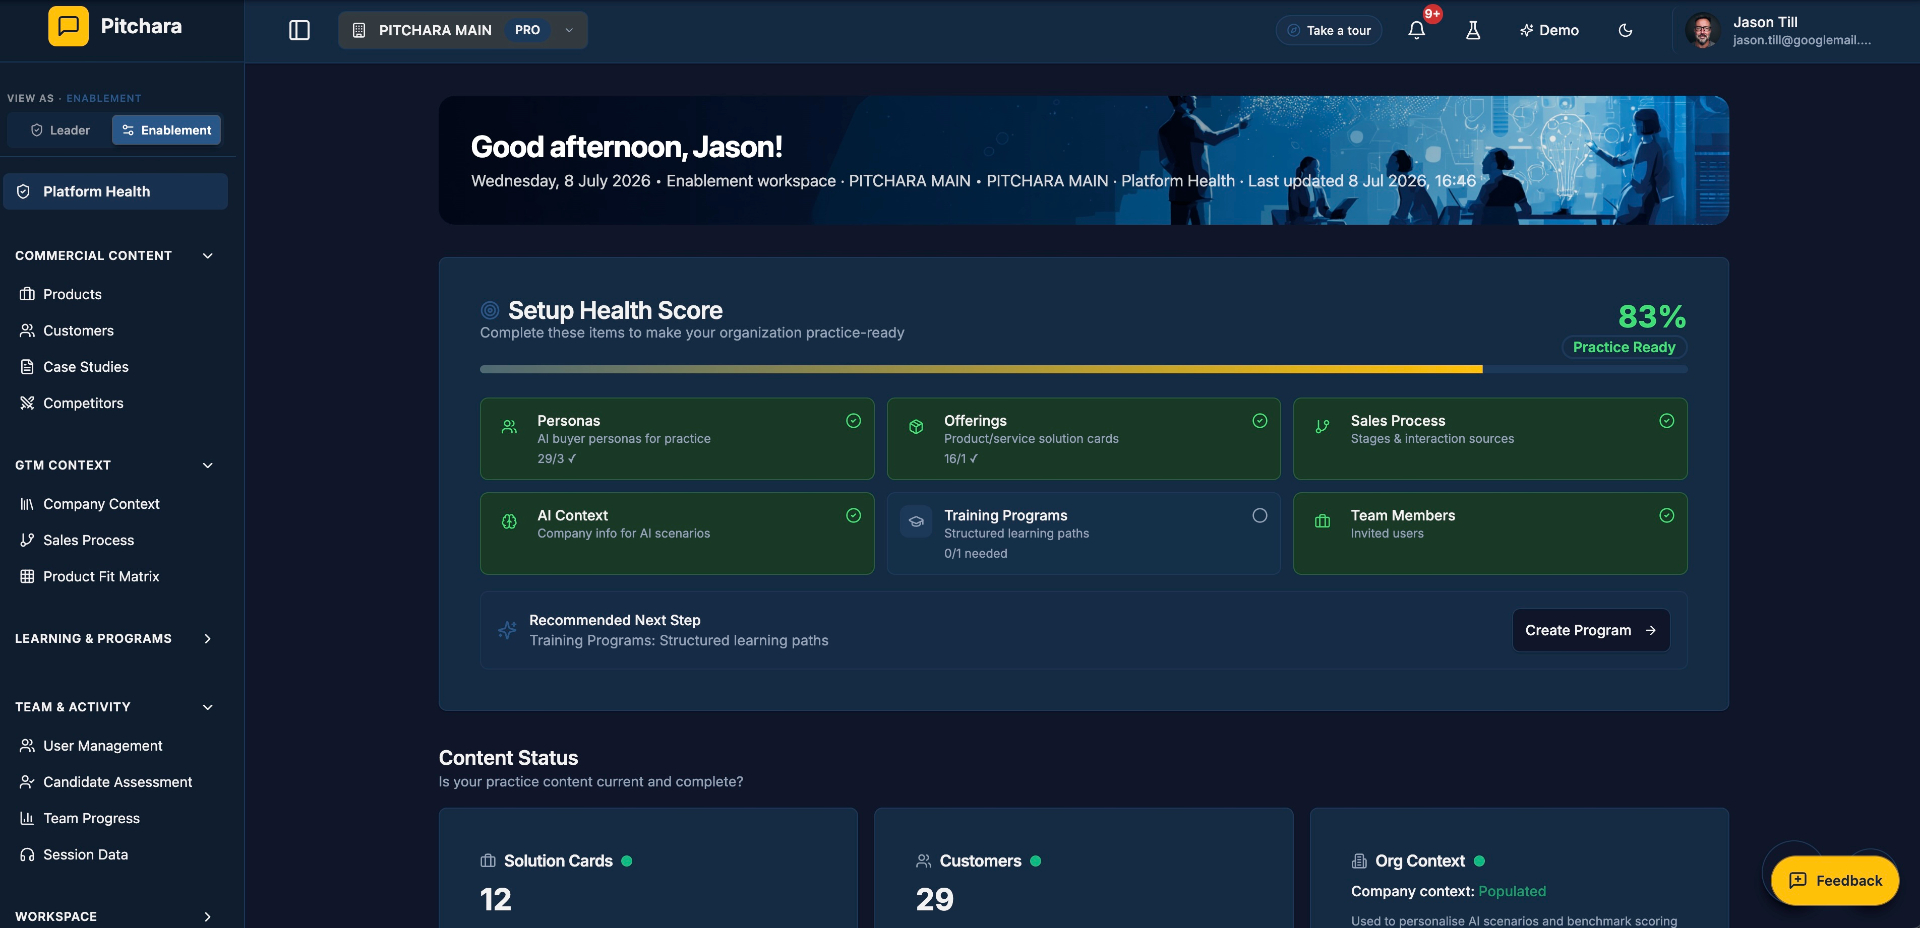This screenshot has height=928, width=1920.
Task: Click the Setup Health Score target icon
Action: (490, 310)
